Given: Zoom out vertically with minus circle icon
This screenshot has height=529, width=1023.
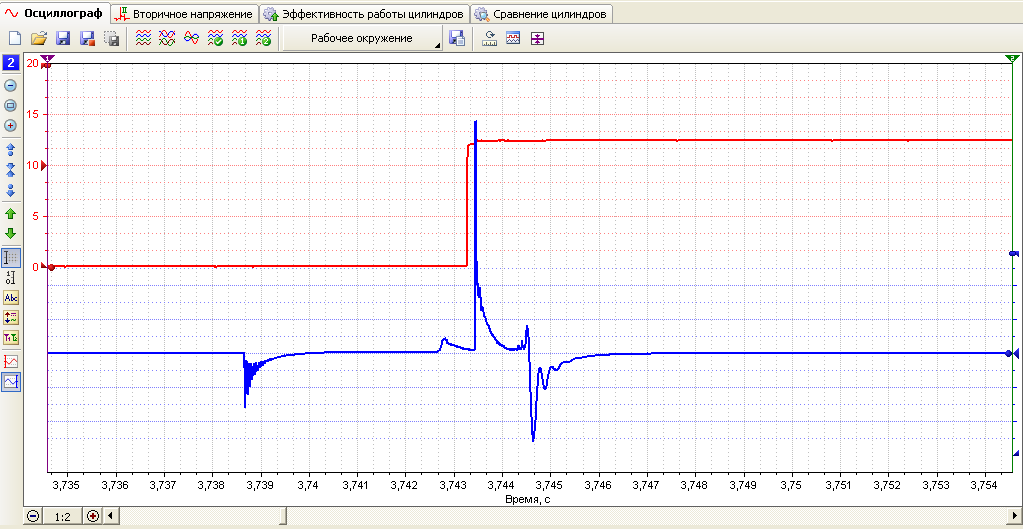Looking at the screenshot, I should coord(10,85).
